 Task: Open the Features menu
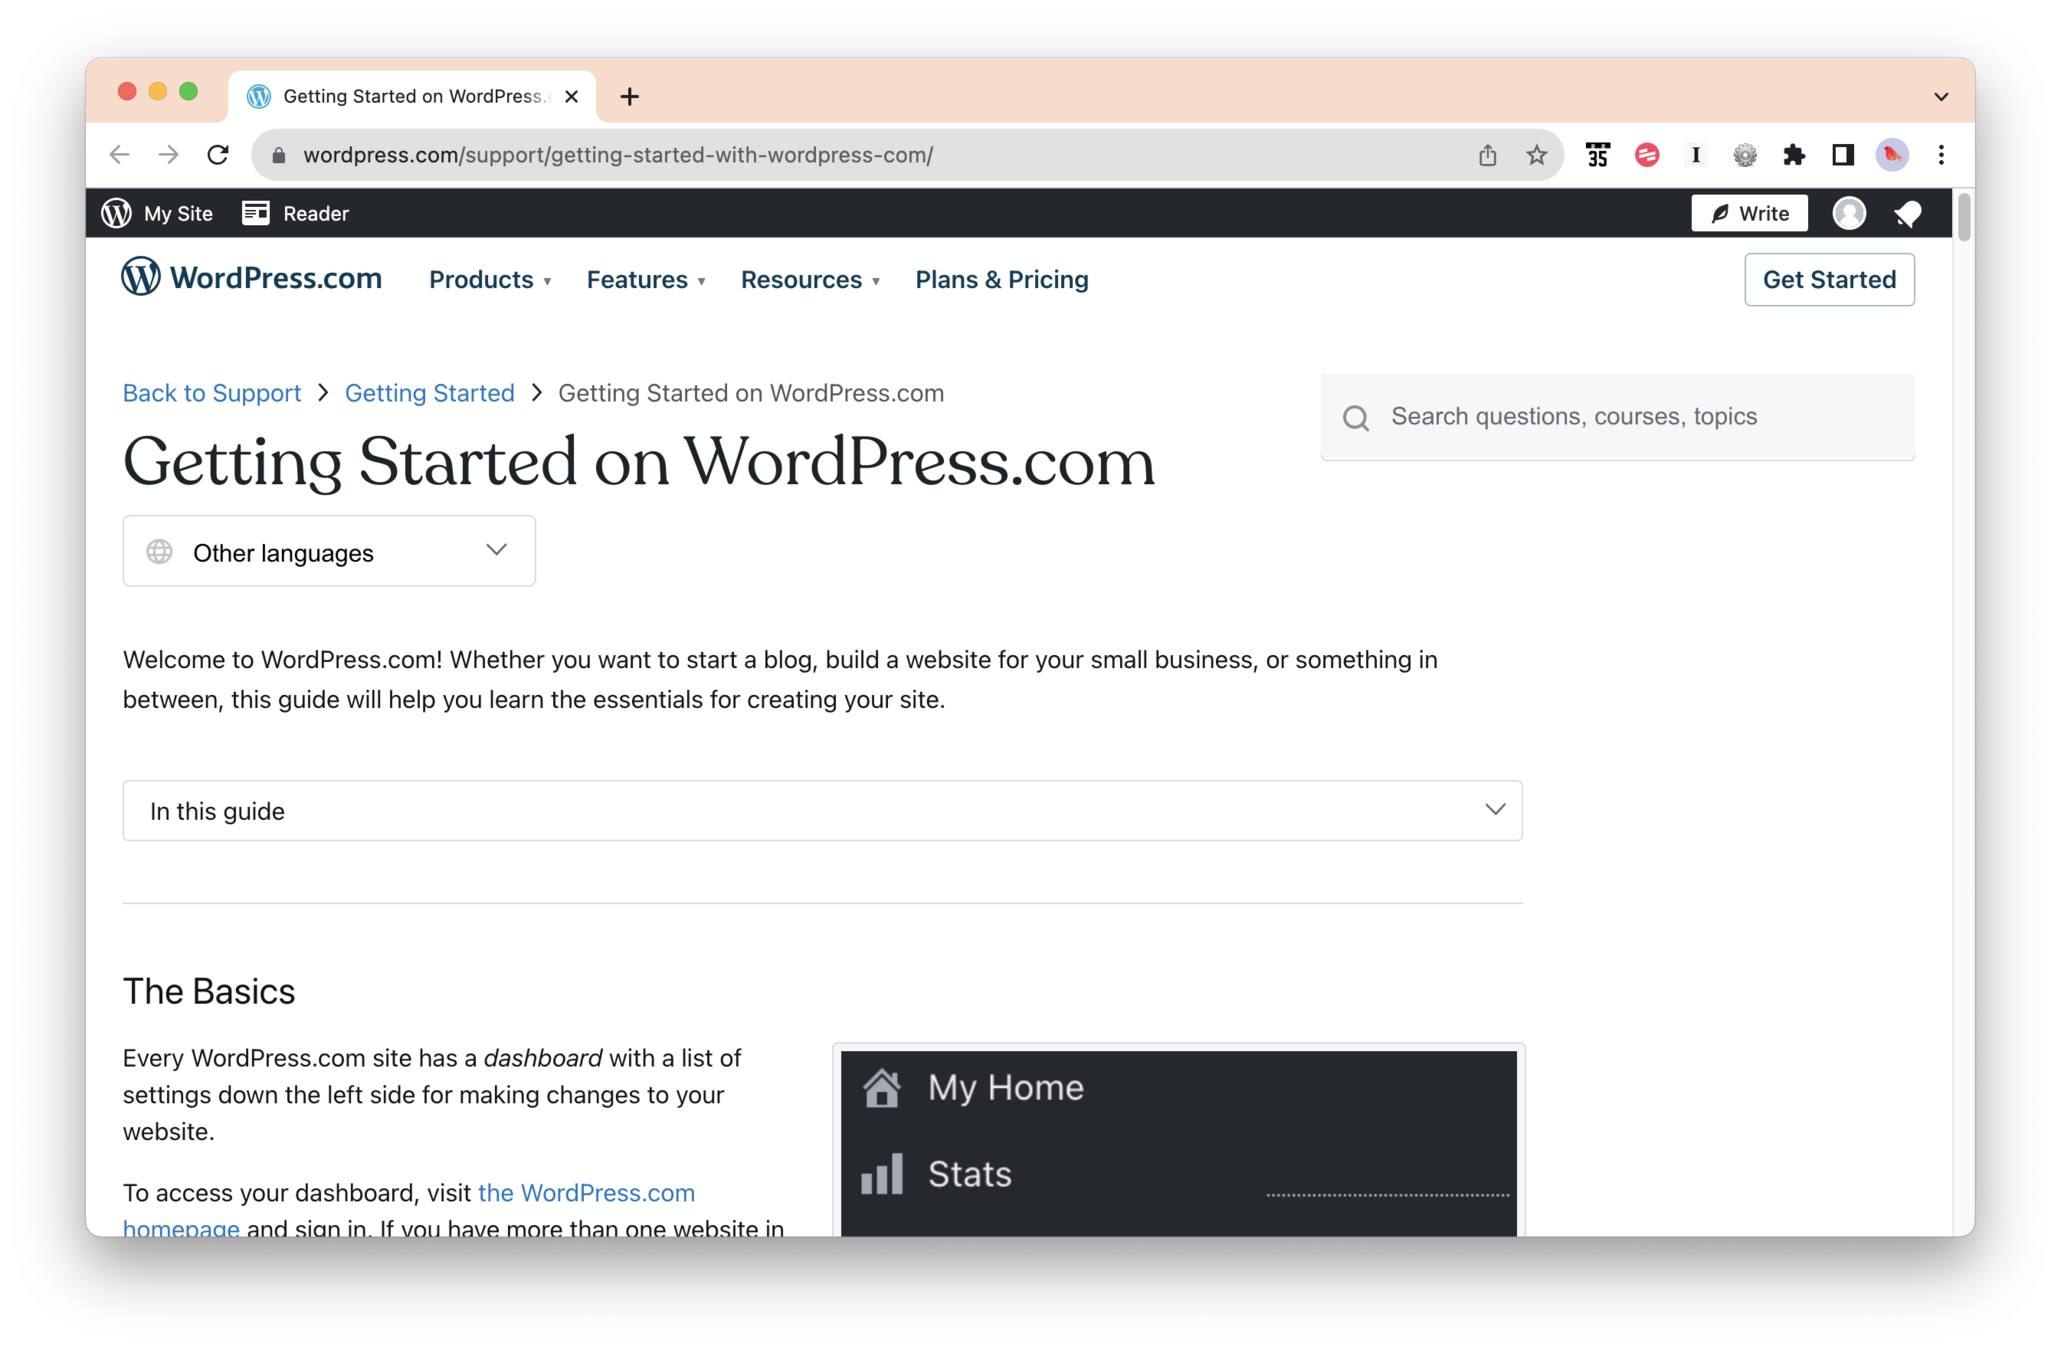point(646,280)
